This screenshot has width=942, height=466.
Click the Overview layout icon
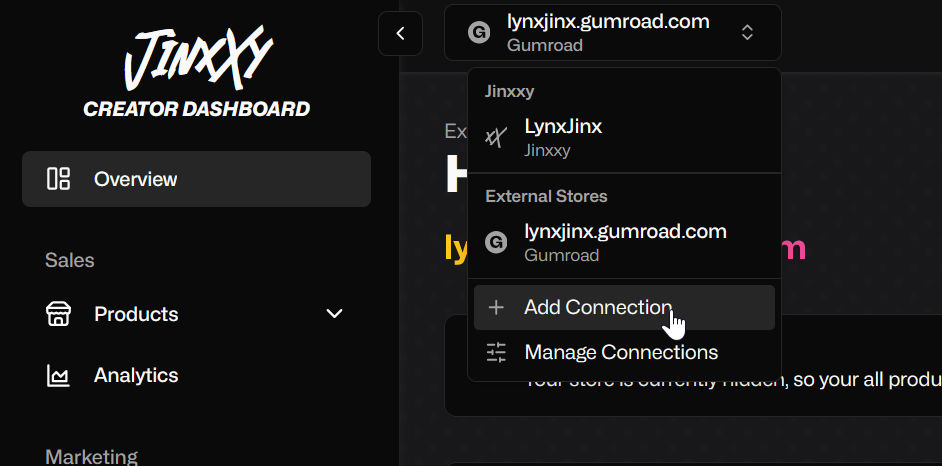pos(58,179)
